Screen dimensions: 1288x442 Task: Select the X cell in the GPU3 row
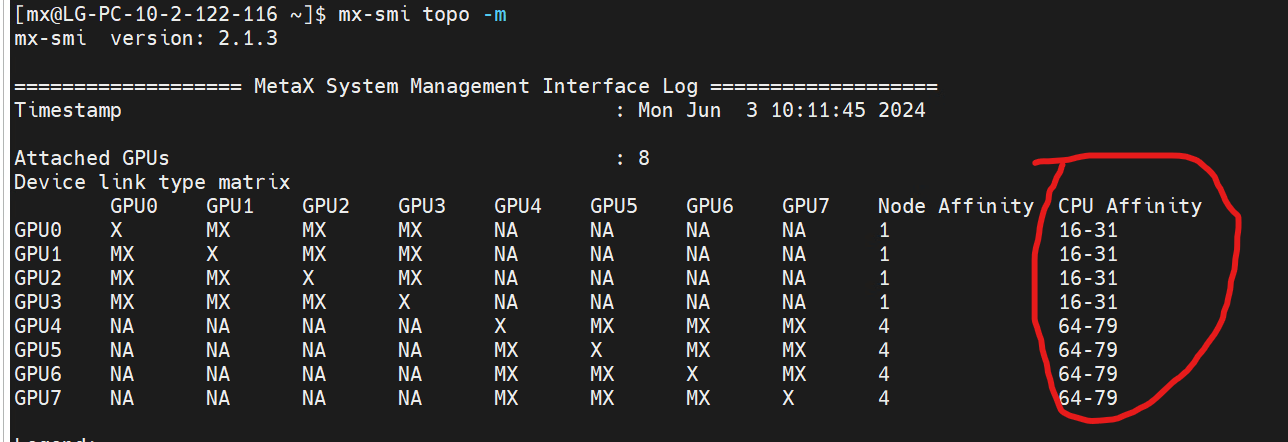[404, 302]
